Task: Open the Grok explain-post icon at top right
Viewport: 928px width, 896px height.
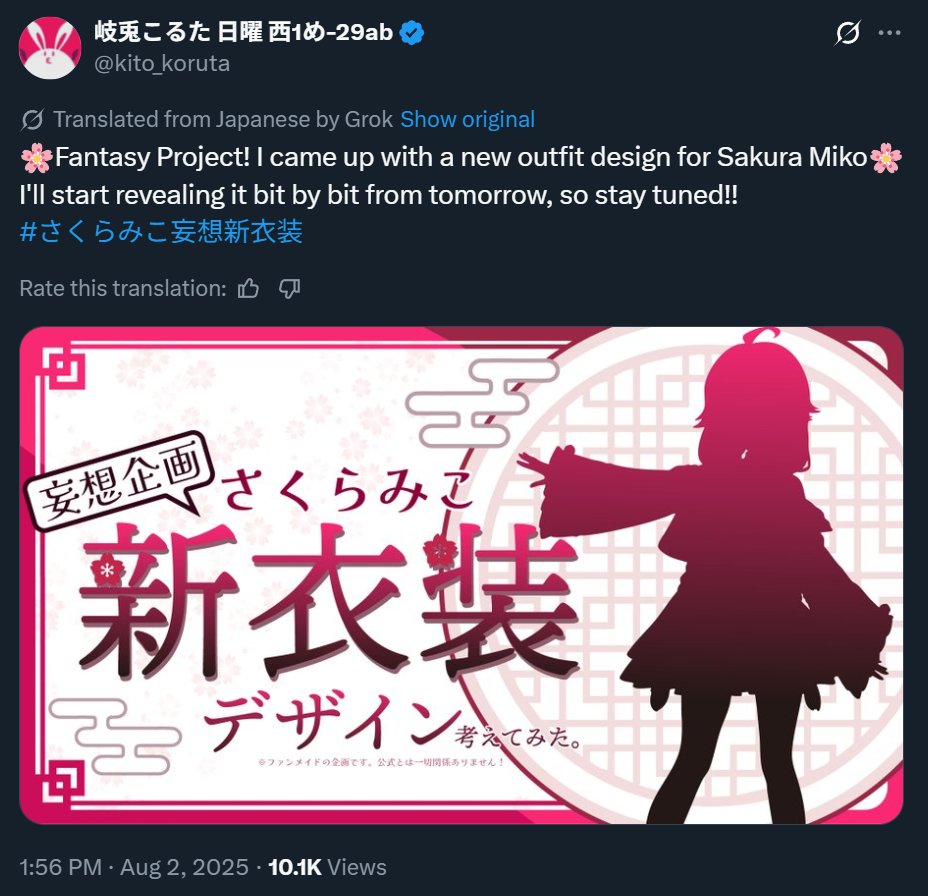Action: (x=848, y=33)
